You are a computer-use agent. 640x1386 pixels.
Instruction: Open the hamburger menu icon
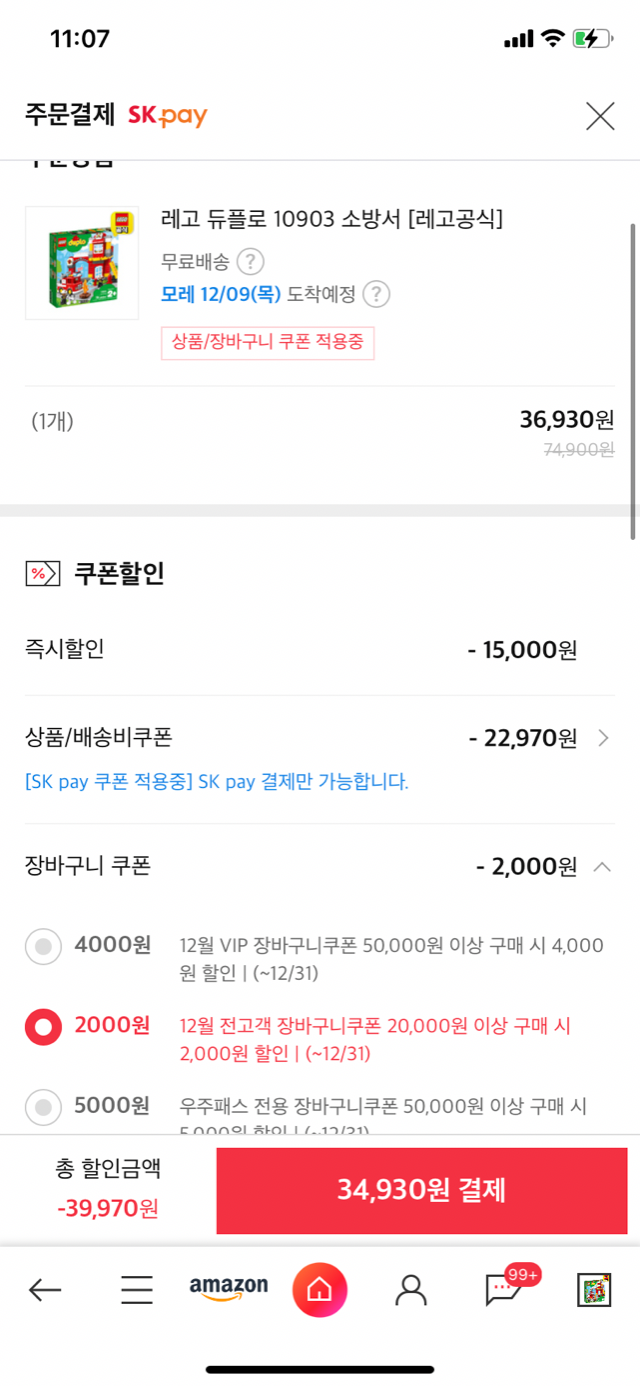coord(137,1290)
